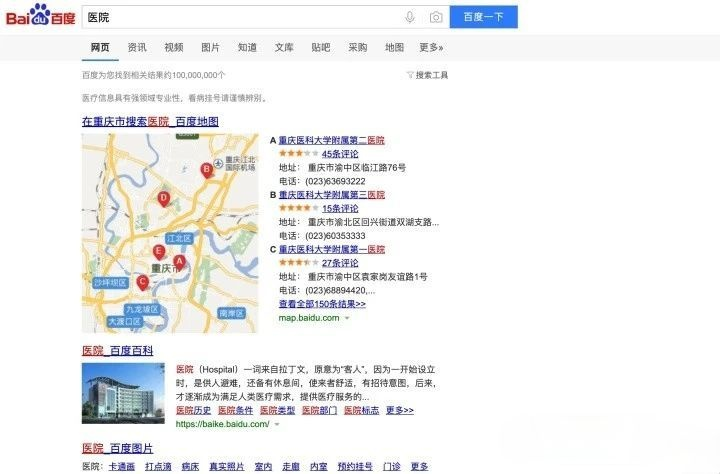
Task: Open 15条评论 reviews link
Action: pos(340,209)
